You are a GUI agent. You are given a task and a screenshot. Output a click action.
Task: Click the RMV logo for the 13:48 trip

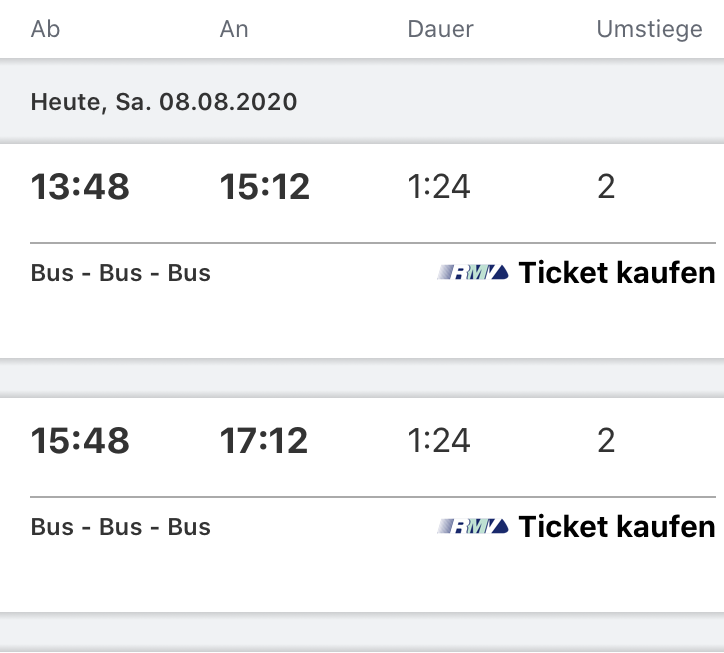[x=473, y=272]
